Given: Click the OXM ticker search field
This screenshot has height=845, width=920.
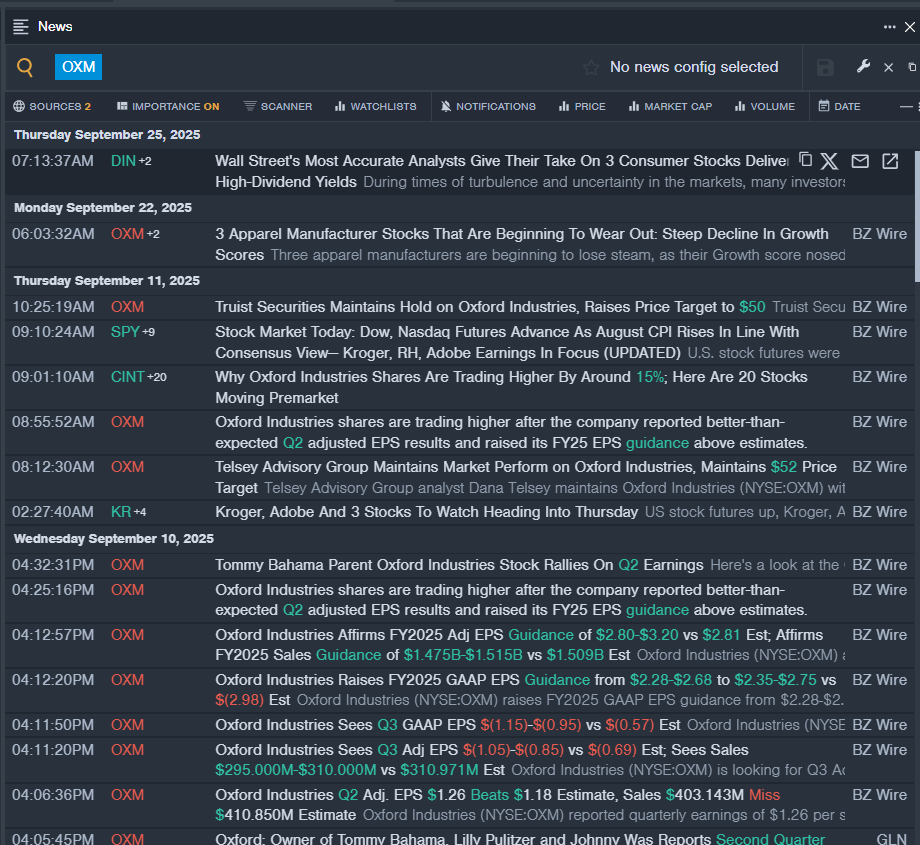Looking at the screenshot, I should point(78,67).
